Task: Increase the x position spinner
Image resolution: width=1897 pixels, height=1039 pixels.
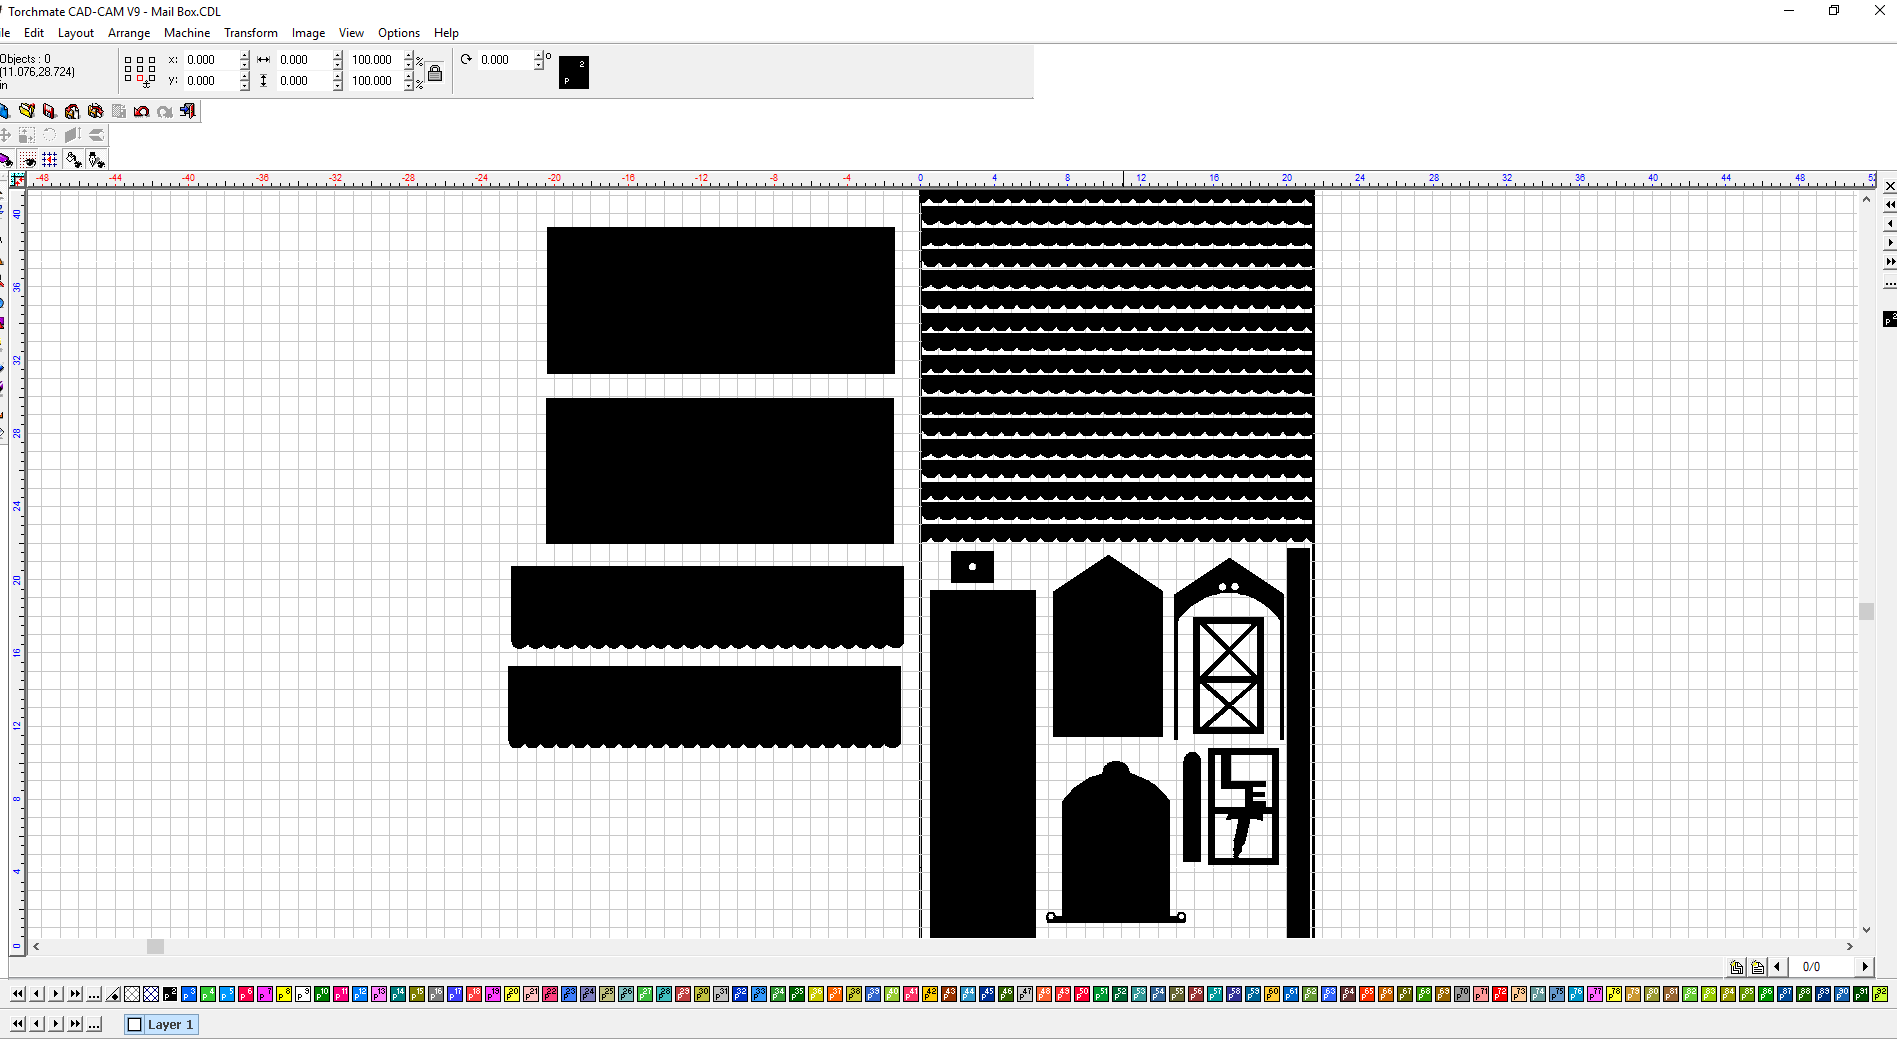Action: (x=245, y=55)
